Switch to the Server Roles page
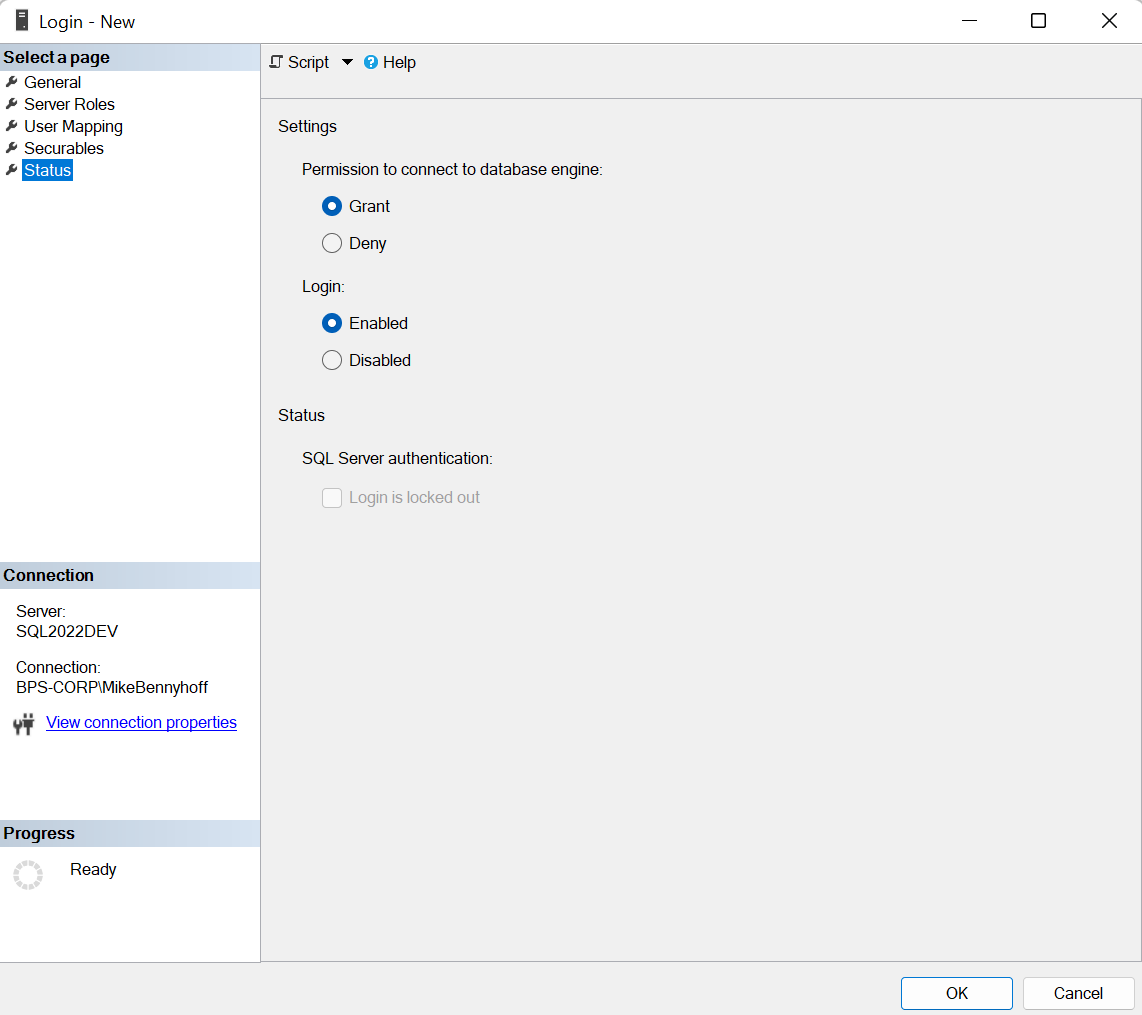Viewport: 1142px width, 1015px height. (69, 104)
